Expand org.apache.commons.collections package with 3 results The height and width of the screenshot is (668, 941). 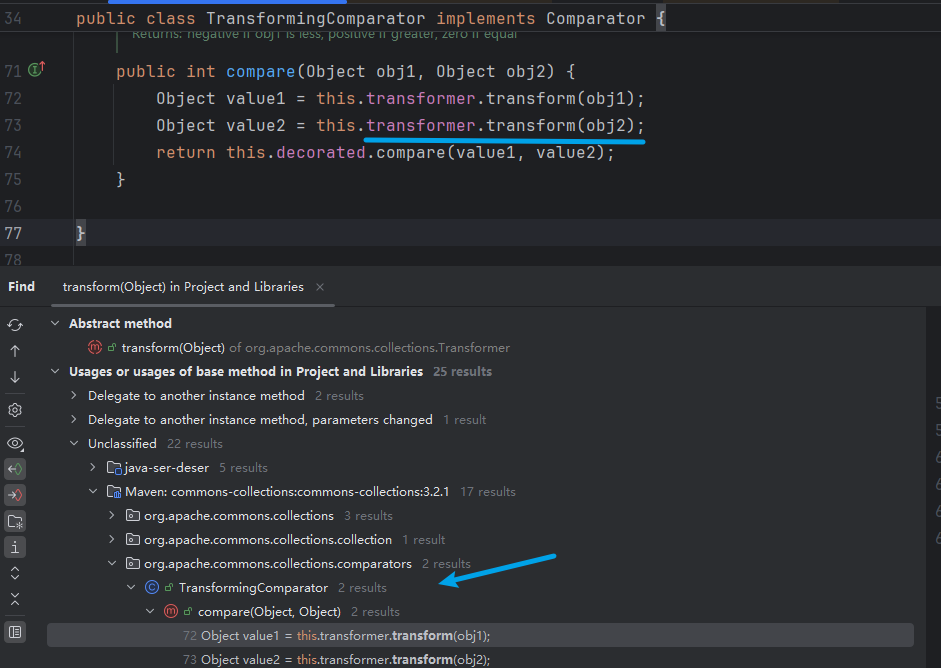point(112,516)
